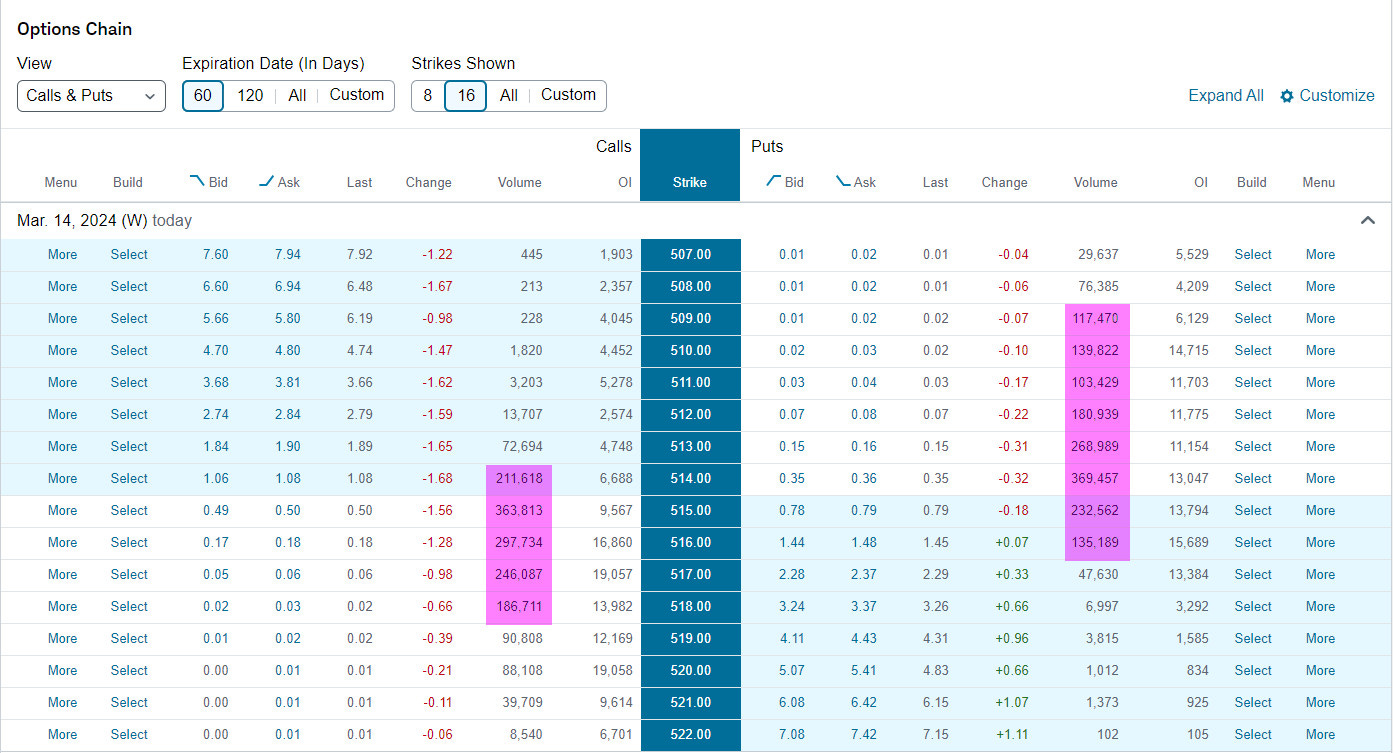
Task: Sort by calls Ask column header
Action: 280,182
